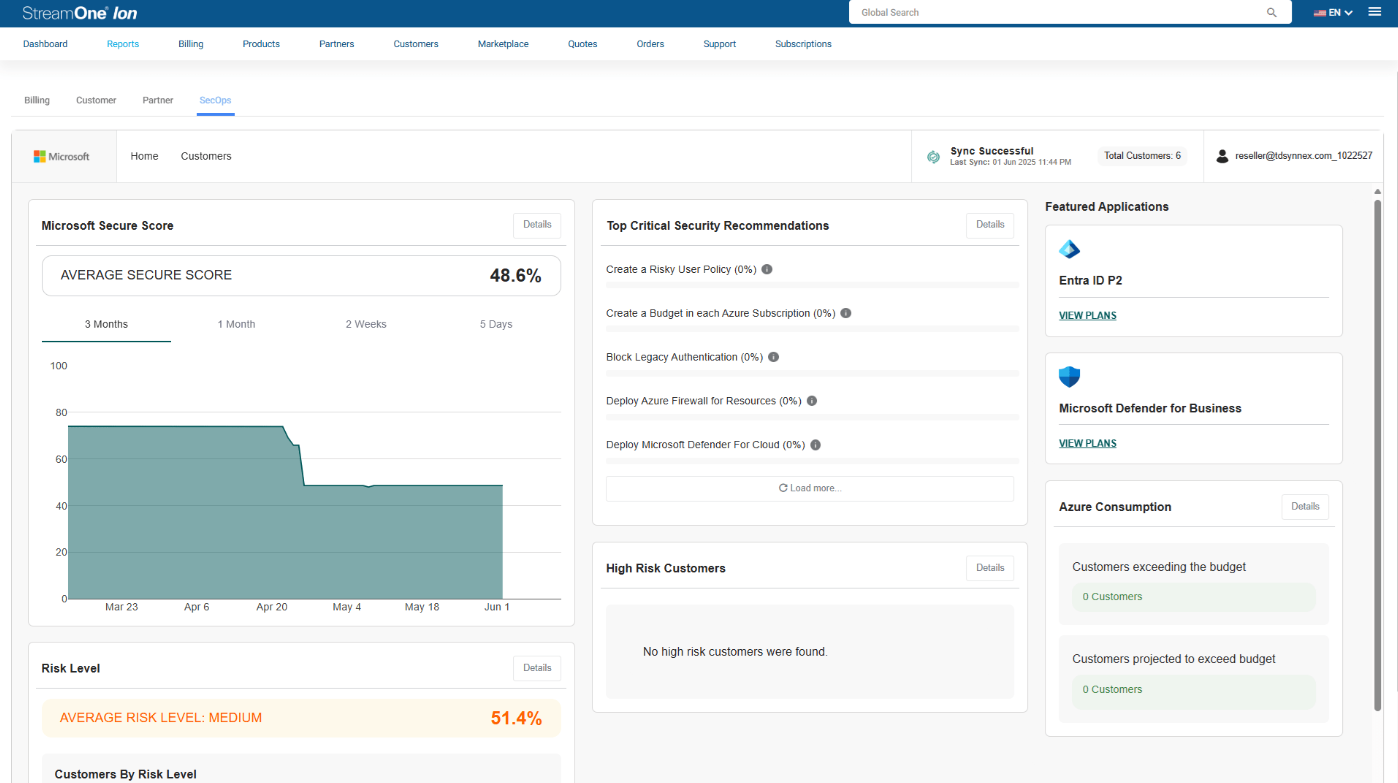Open the Subscriptions menu
1398x783 pixels.
coord(803,44)
